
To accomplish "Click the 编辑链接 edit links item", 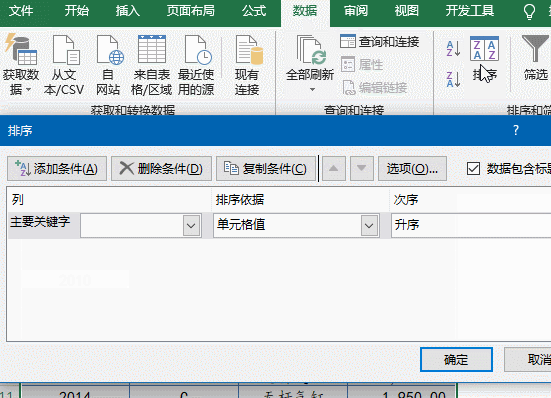I will coord(375,87).
